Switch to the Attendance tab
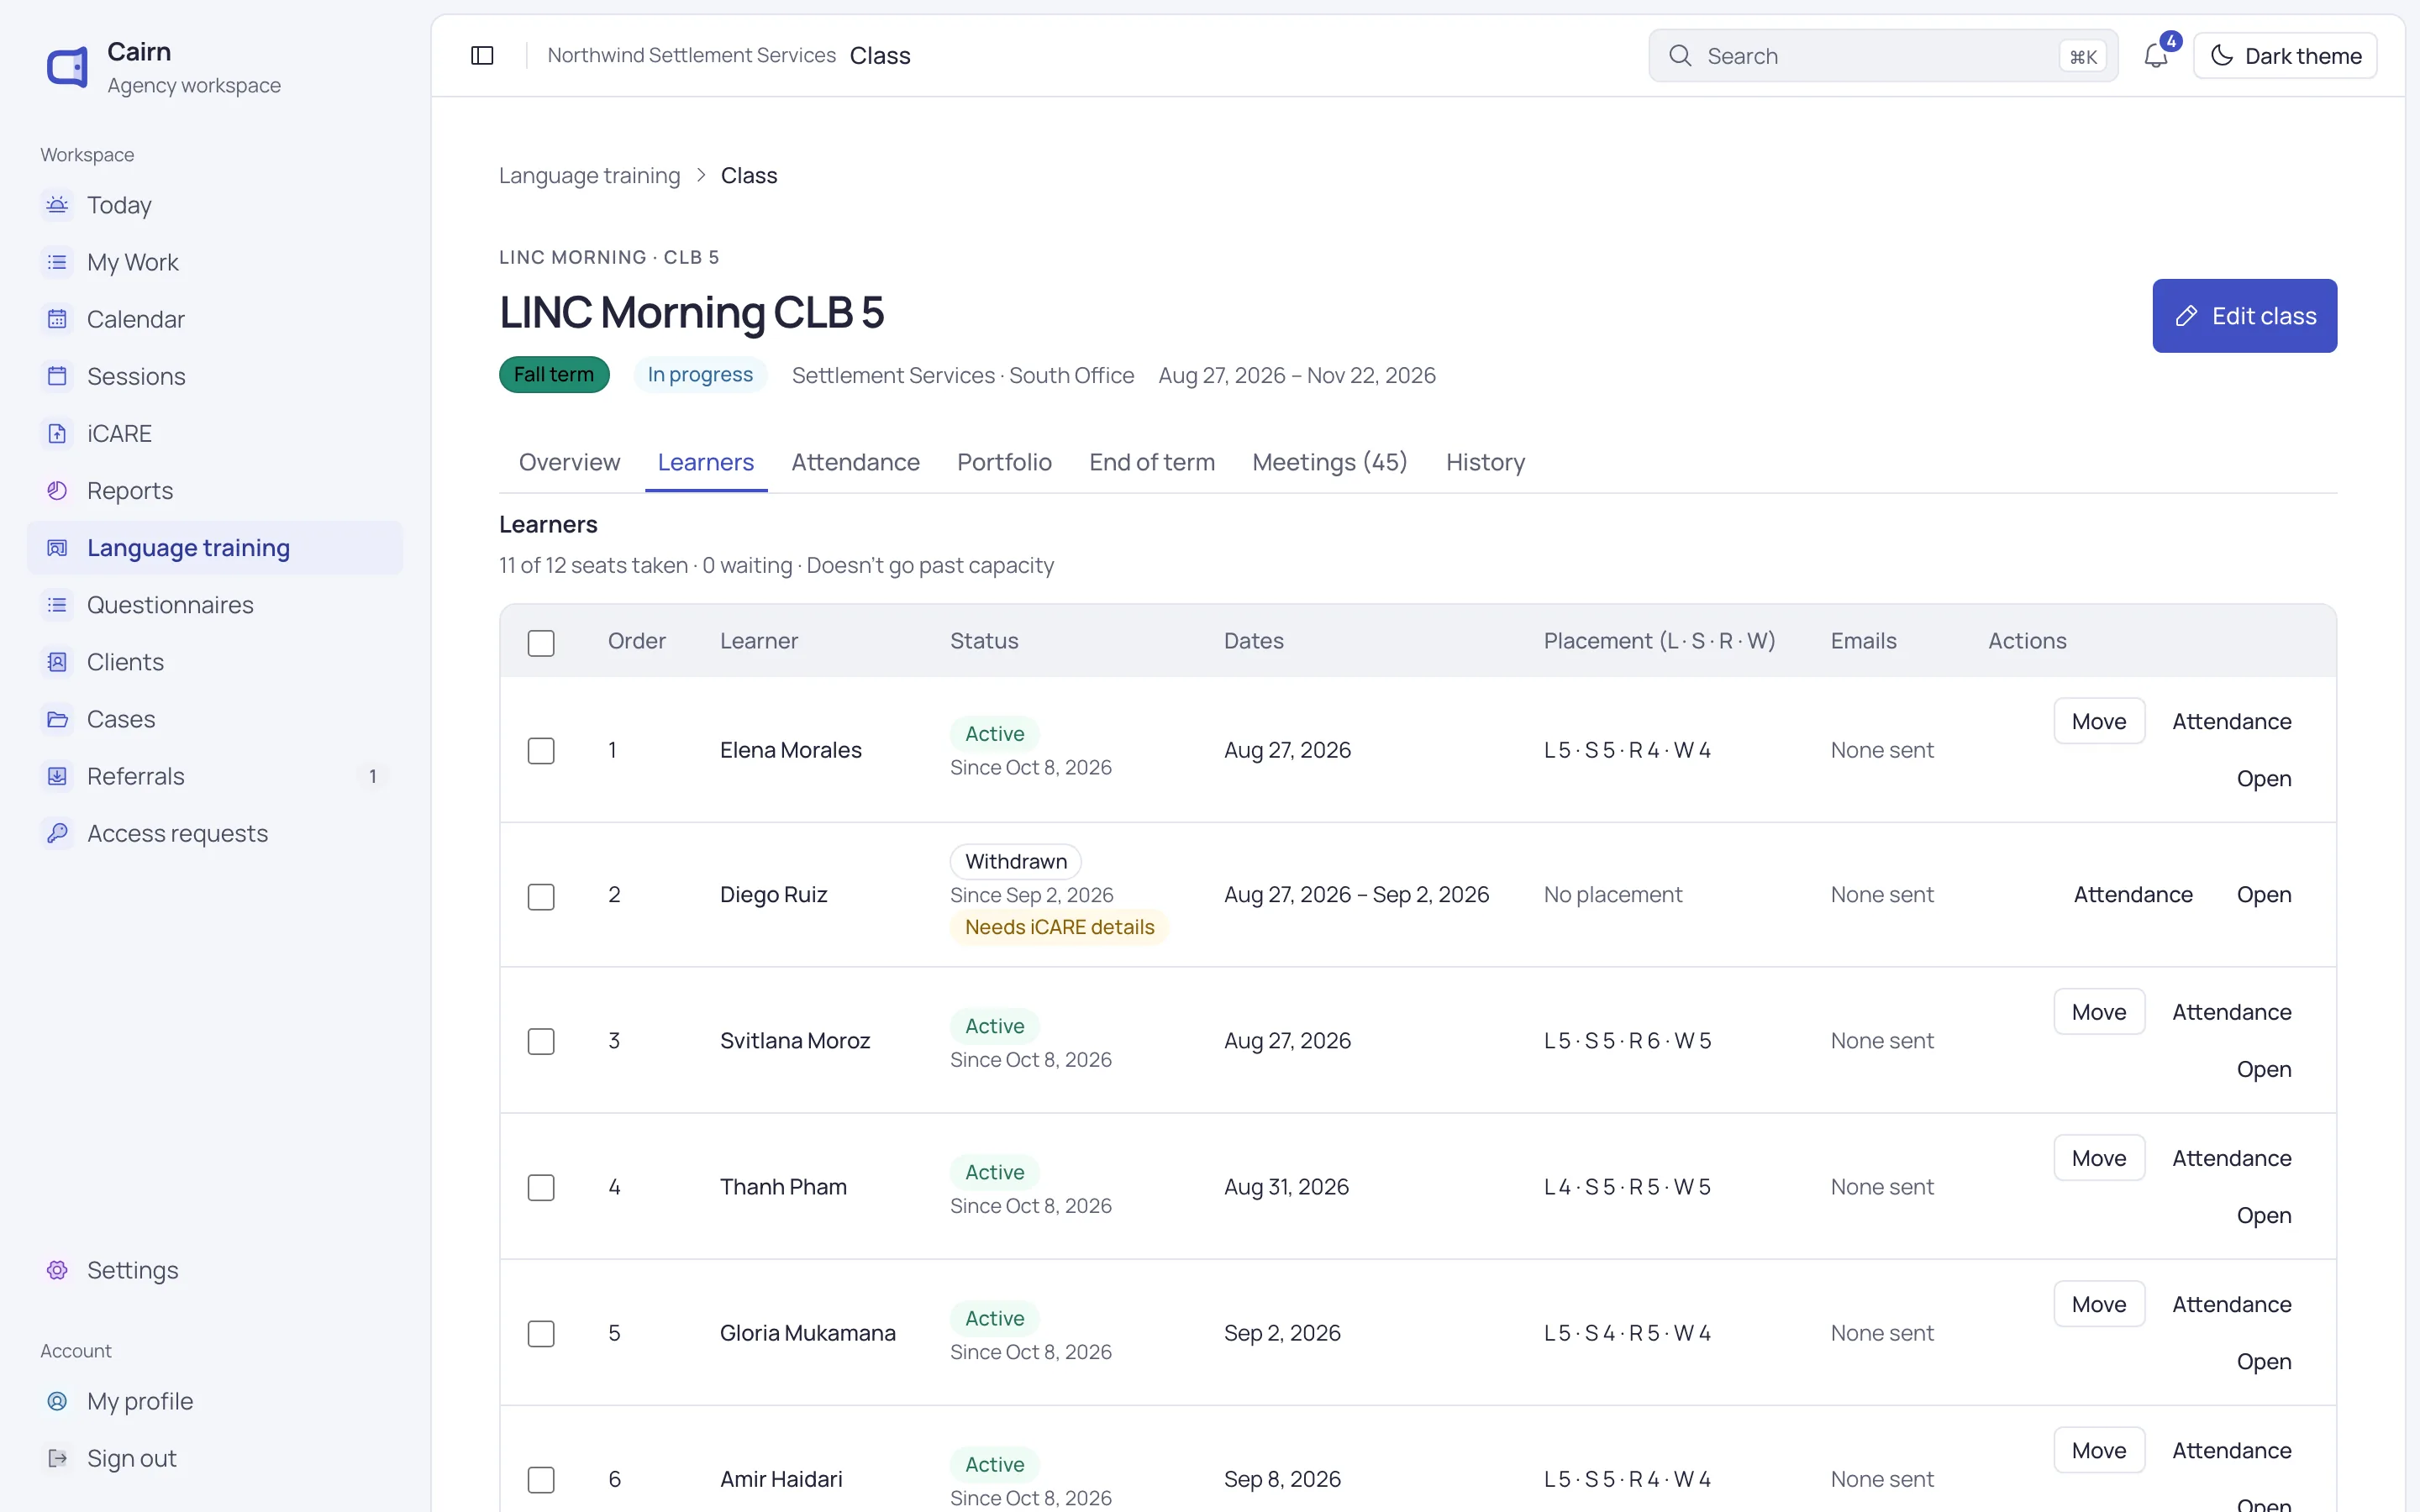This screenshot has height=1512, width=2420. point(855,462)
